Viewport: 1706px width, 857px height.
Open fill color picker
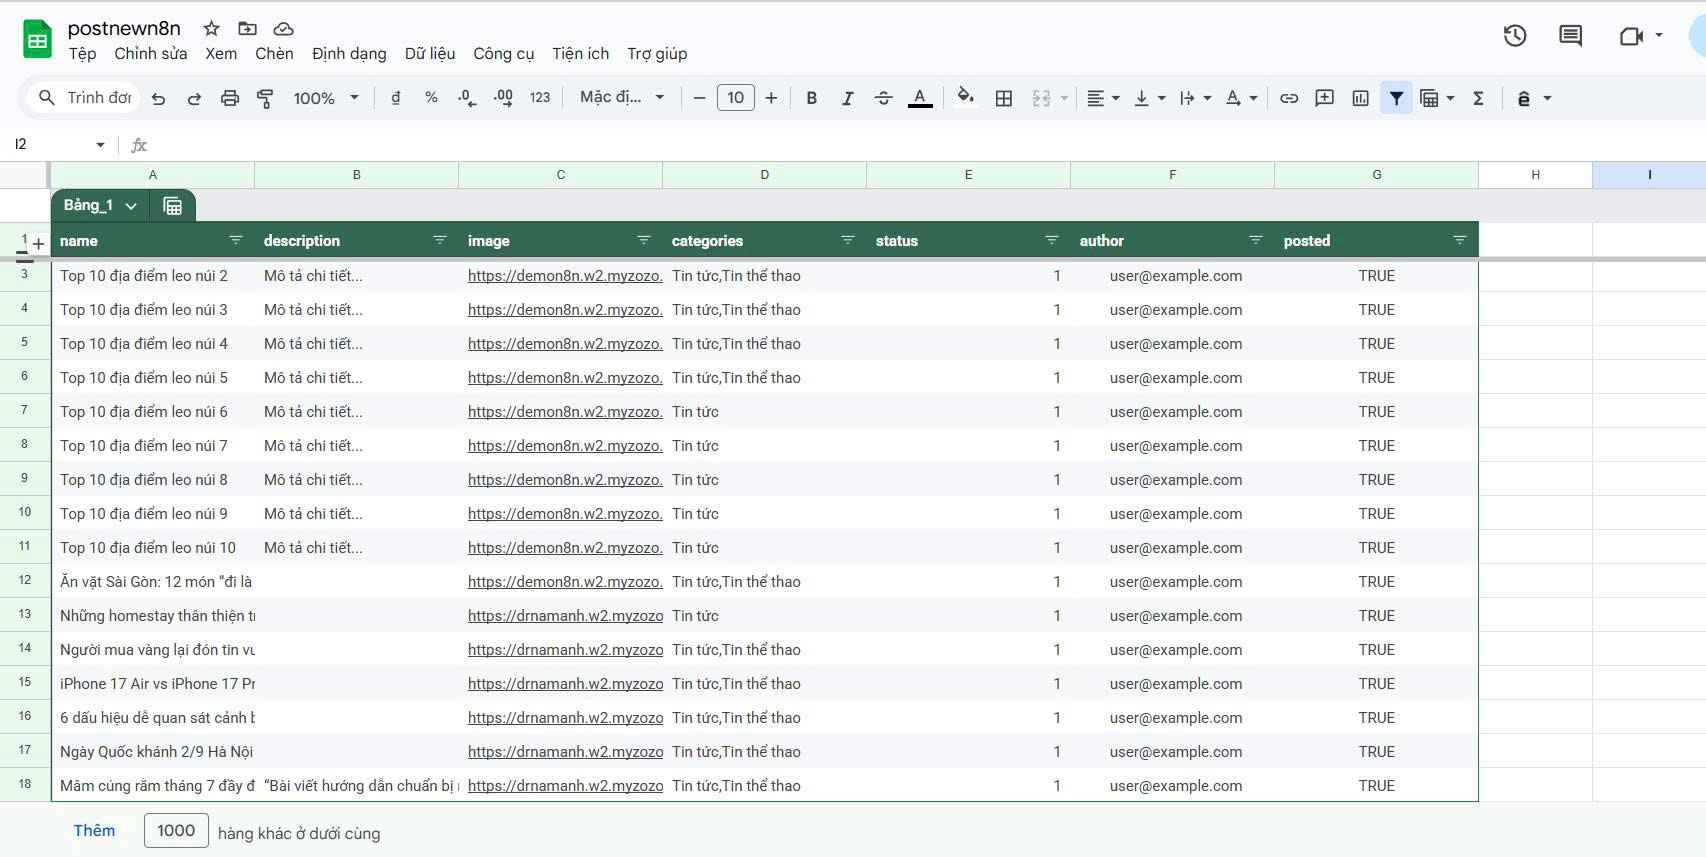click(x=965, y=98)
